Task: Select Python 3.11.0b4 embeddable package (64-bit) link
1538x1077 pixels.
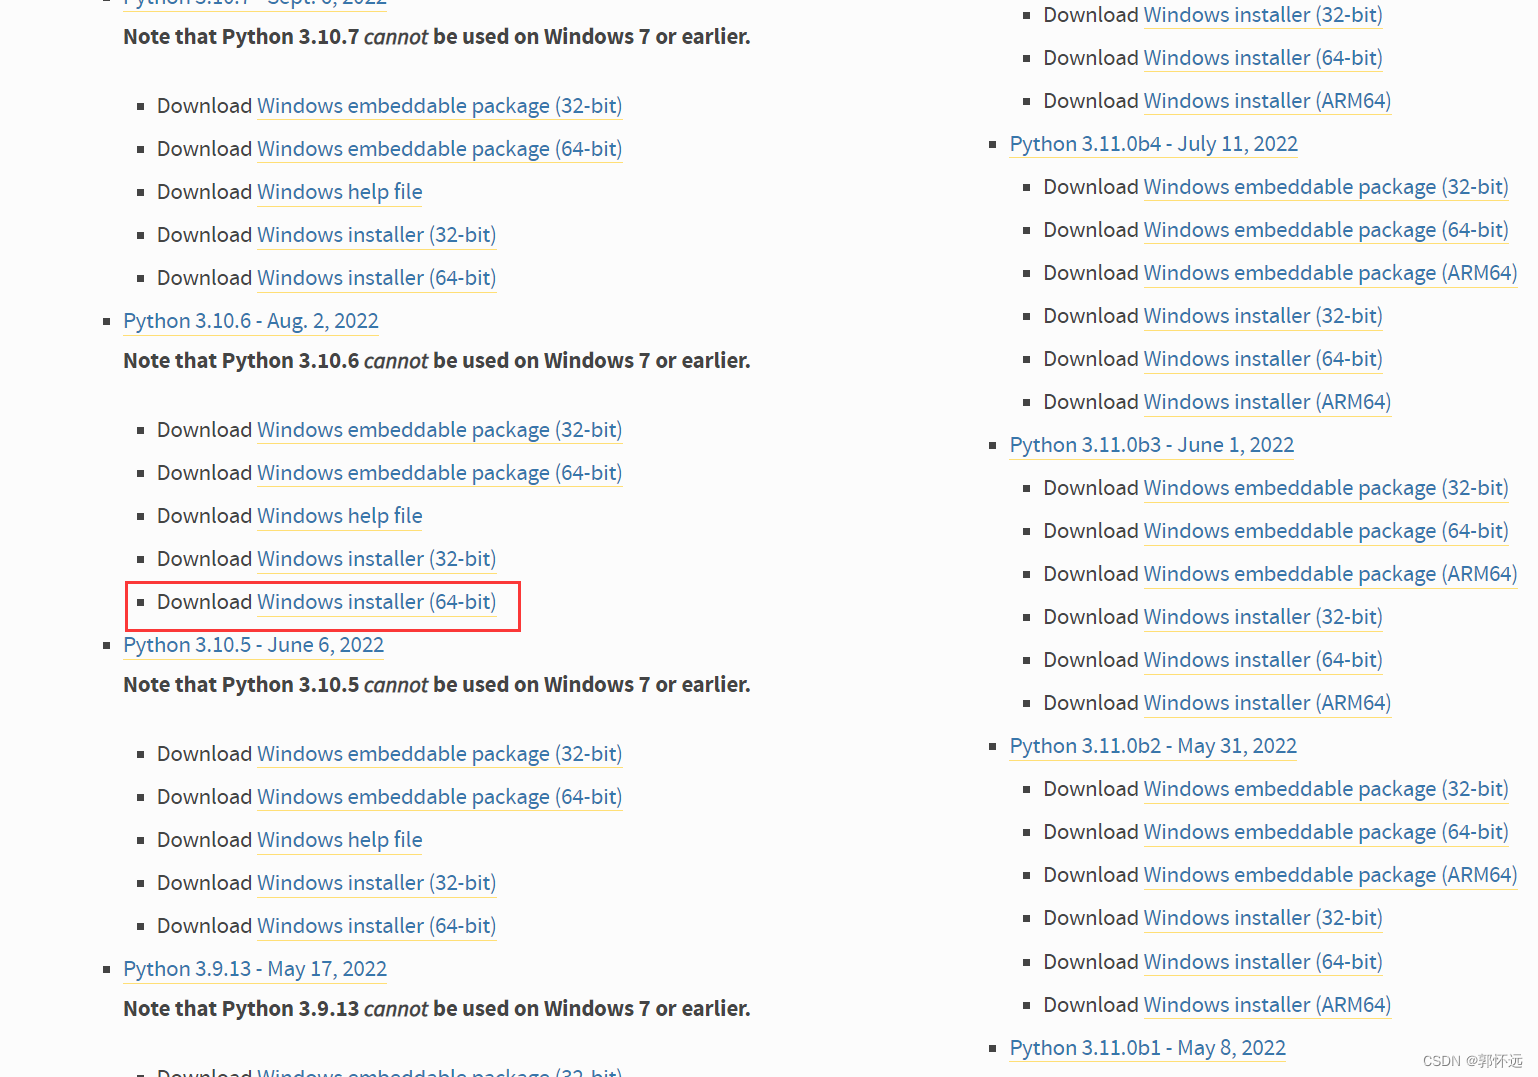Action: (1326, 230)
